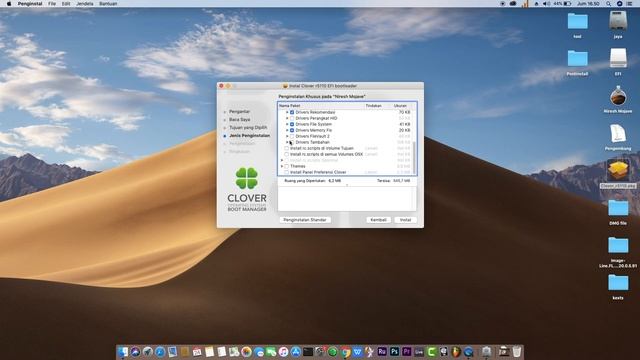Viewport: 640px width, 360px height.
Task: Open the FL Studio fruit icon in Dock
Action: (x=456, y=351)
